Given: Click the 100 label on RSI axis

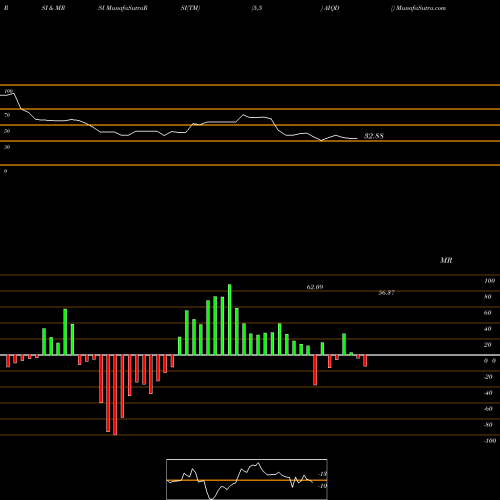Looking at the screenshot, I should tap(9, 91).
